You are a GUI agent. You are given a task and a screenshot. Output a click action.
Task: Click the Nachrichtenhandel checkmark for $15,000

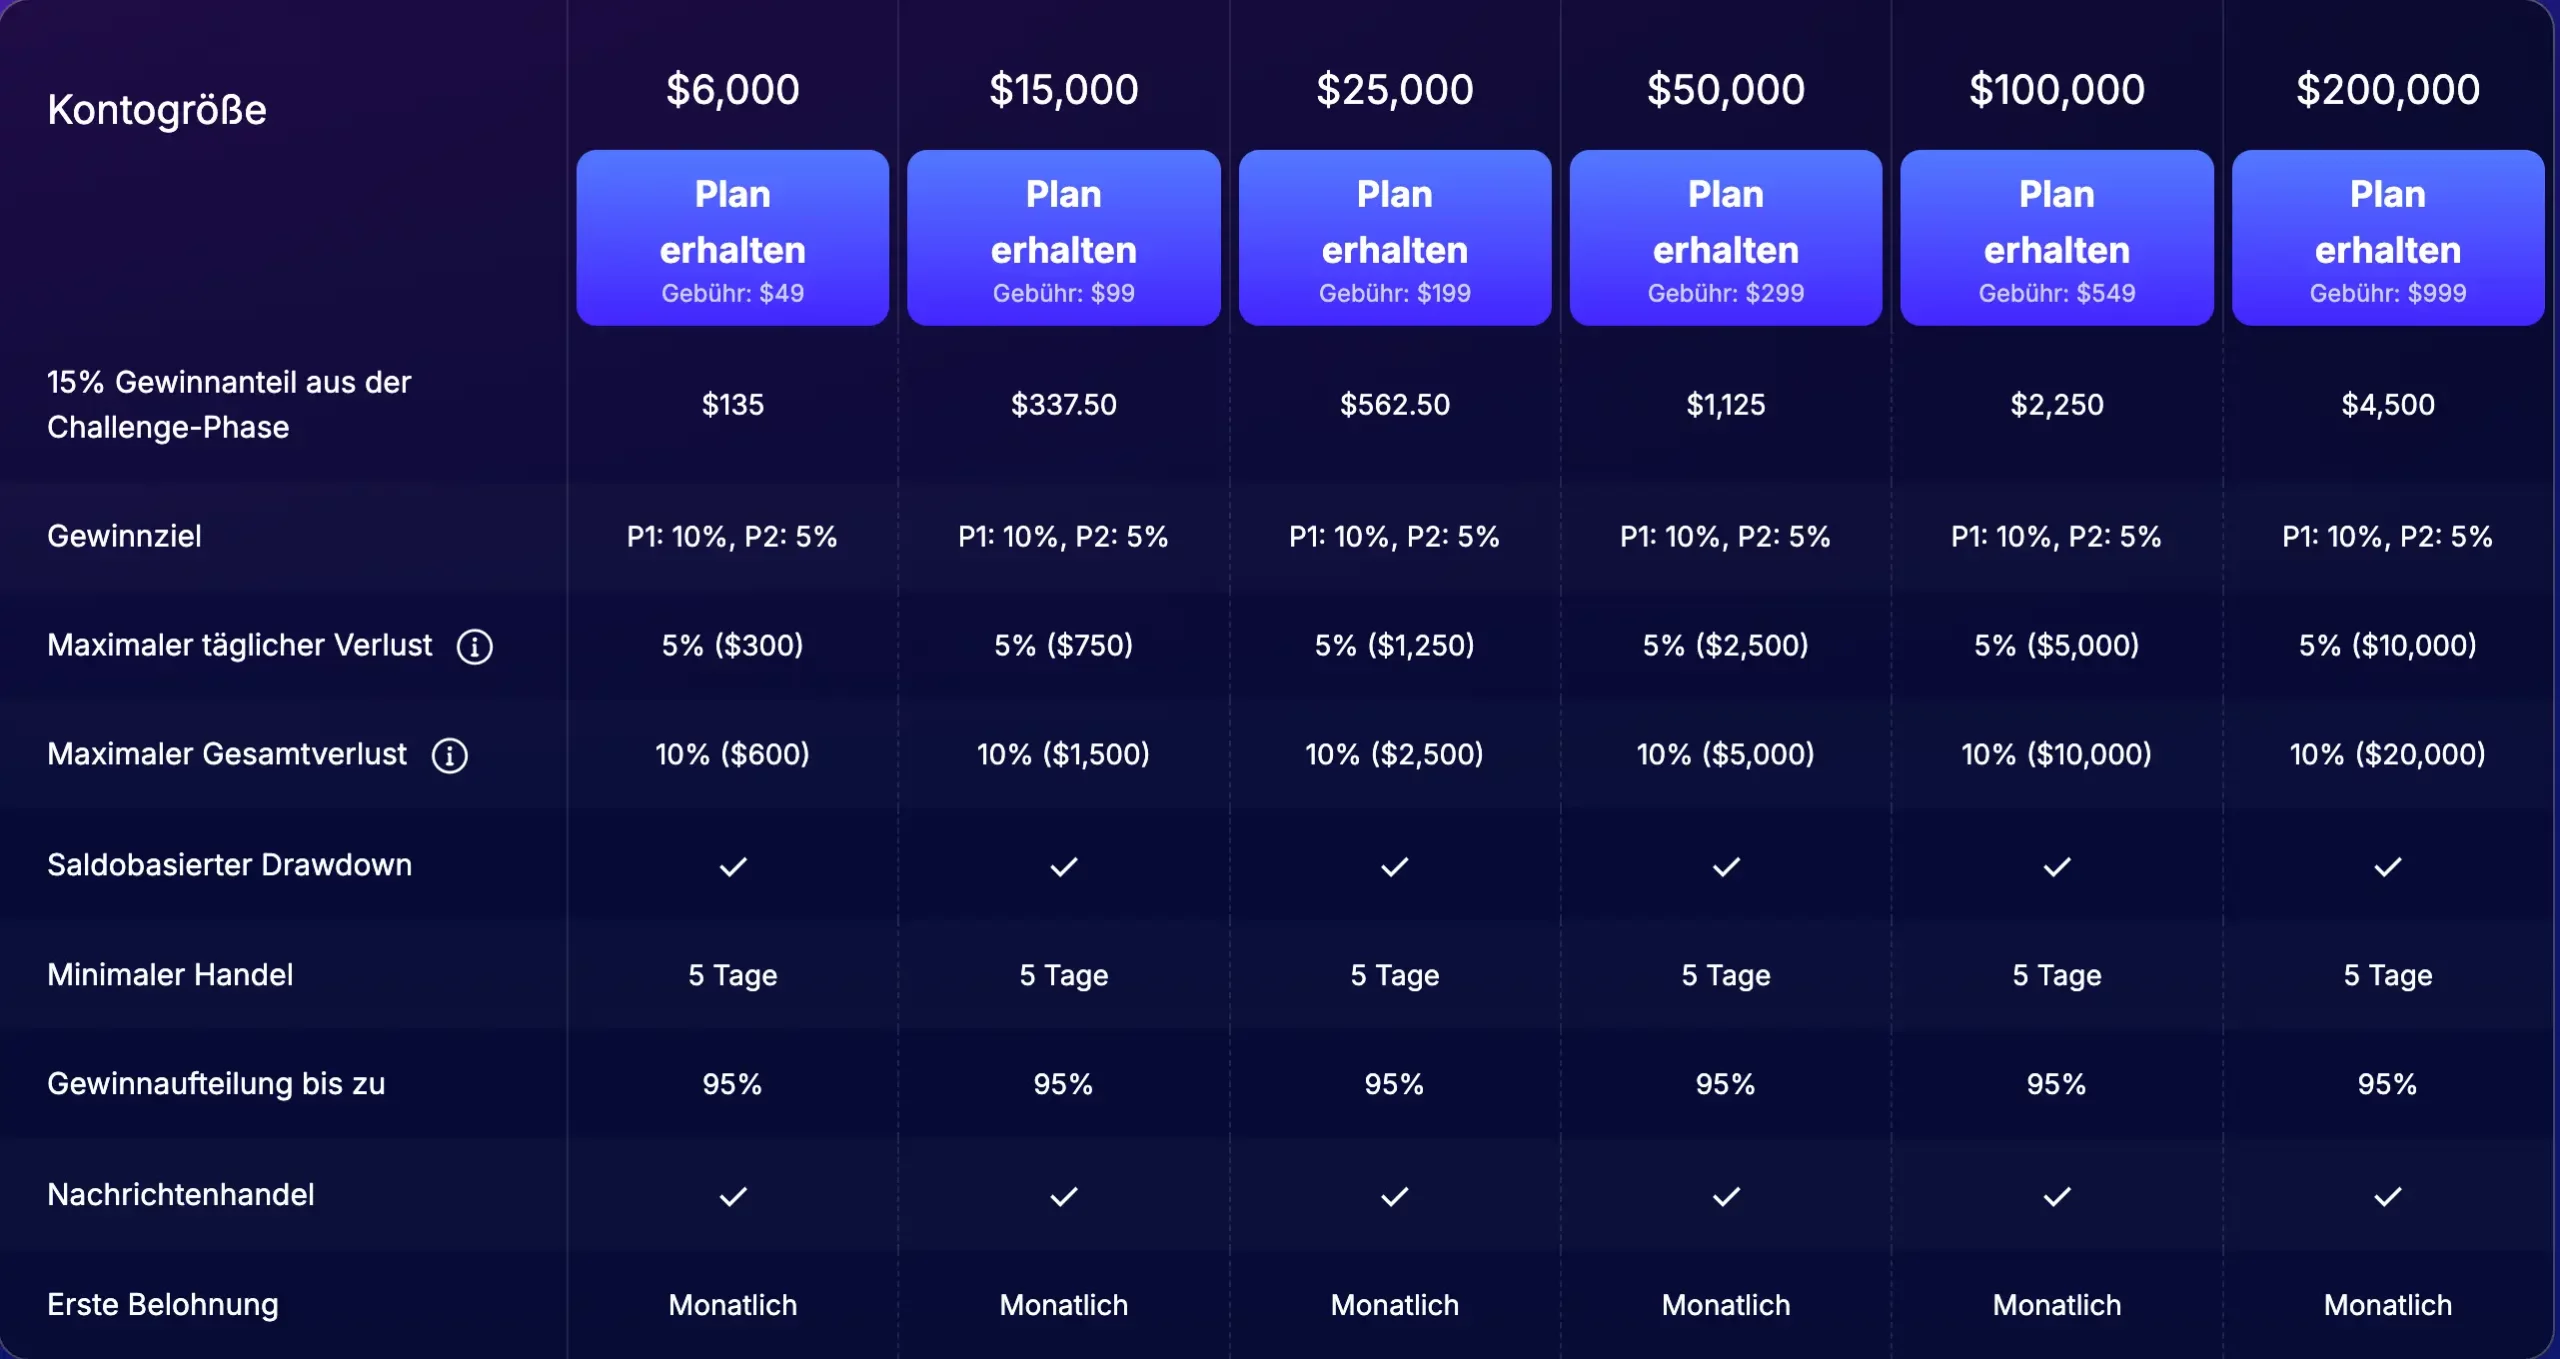pyautogui.click(x=1064, y=1196)
